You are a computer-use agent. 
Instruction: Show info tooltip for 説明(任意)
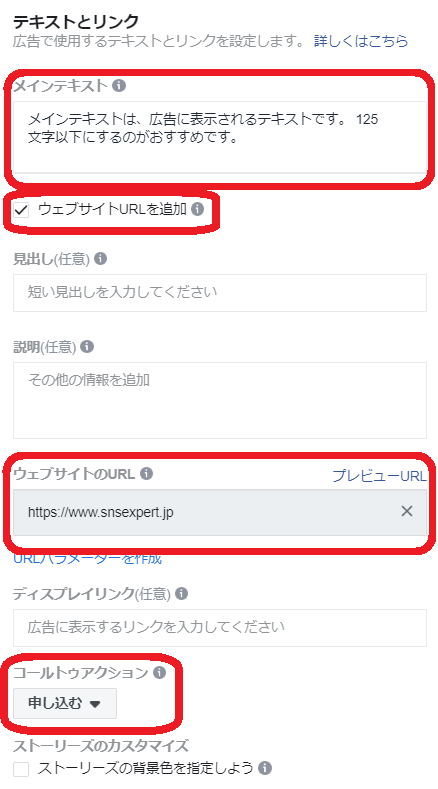click(x=87, y=347)
